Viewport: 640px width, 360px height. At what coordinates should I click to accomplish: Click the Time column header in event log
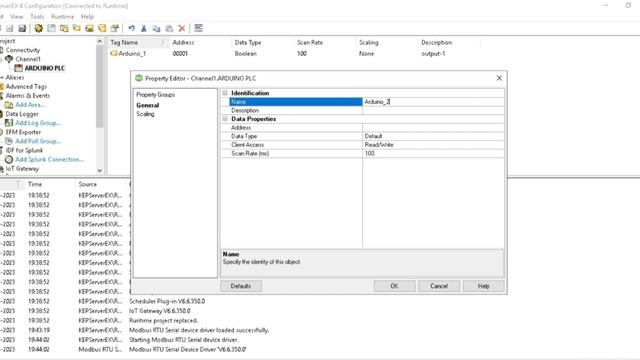[49, 184]
